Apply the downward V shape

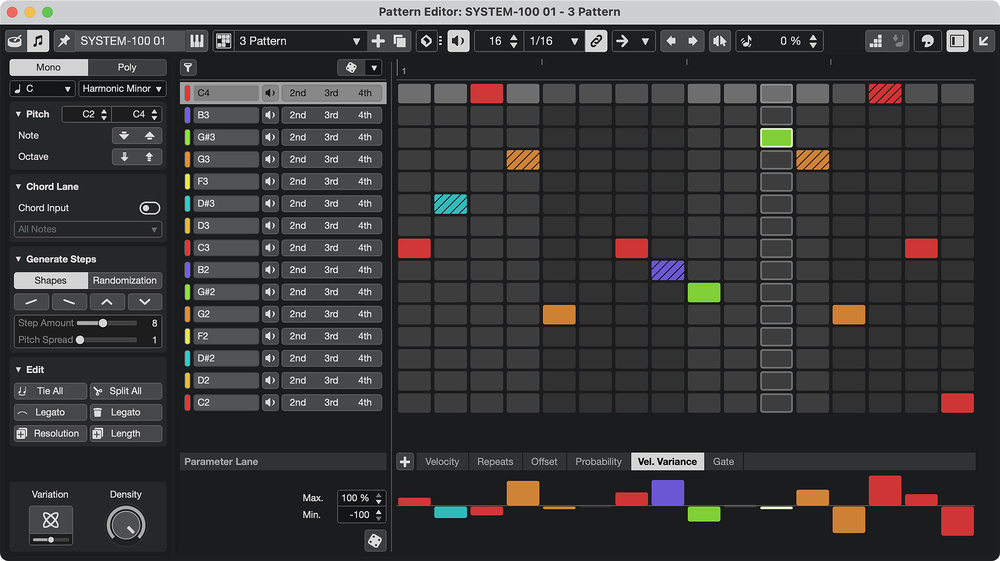(145, 302)
